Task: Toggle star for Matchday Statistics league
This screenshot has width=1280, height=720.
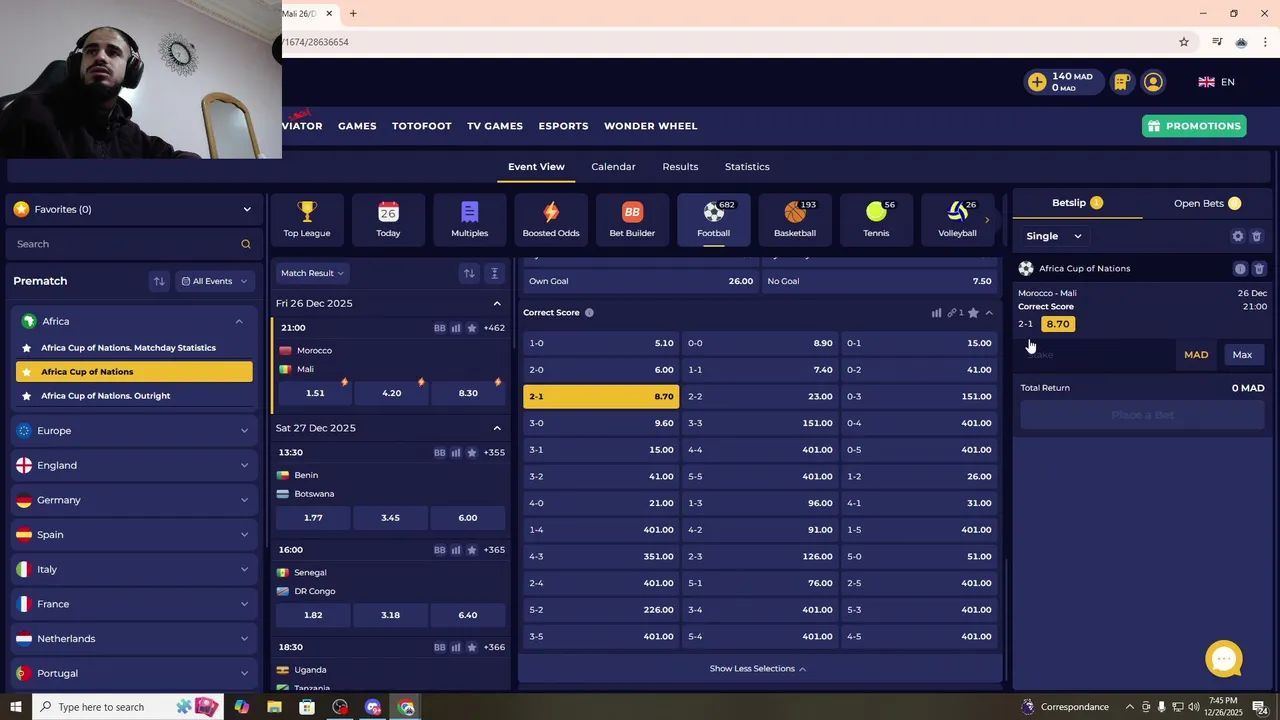Action: point(26,348)
